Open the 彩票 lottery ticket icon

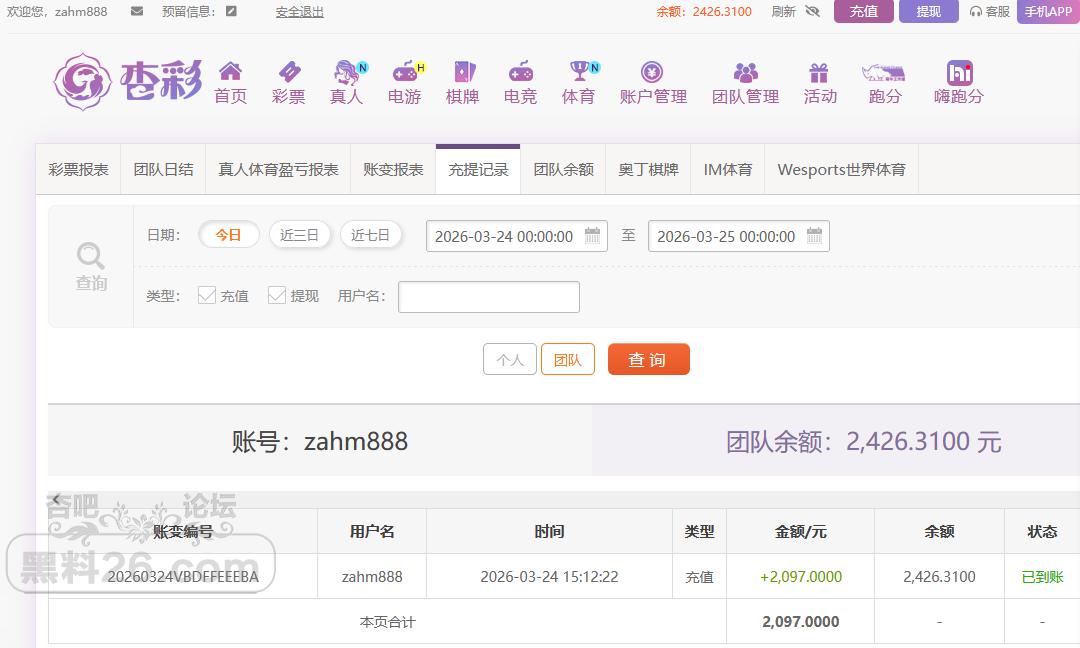point(289,72)
